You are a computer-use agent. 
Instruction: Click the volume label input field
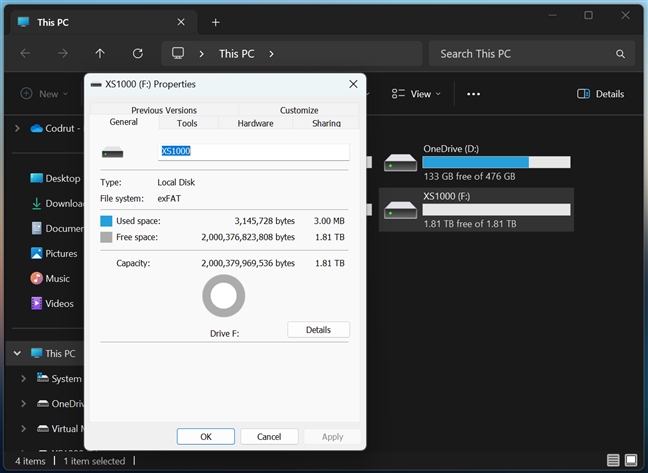pyautogui.click(x=253, y=152)
